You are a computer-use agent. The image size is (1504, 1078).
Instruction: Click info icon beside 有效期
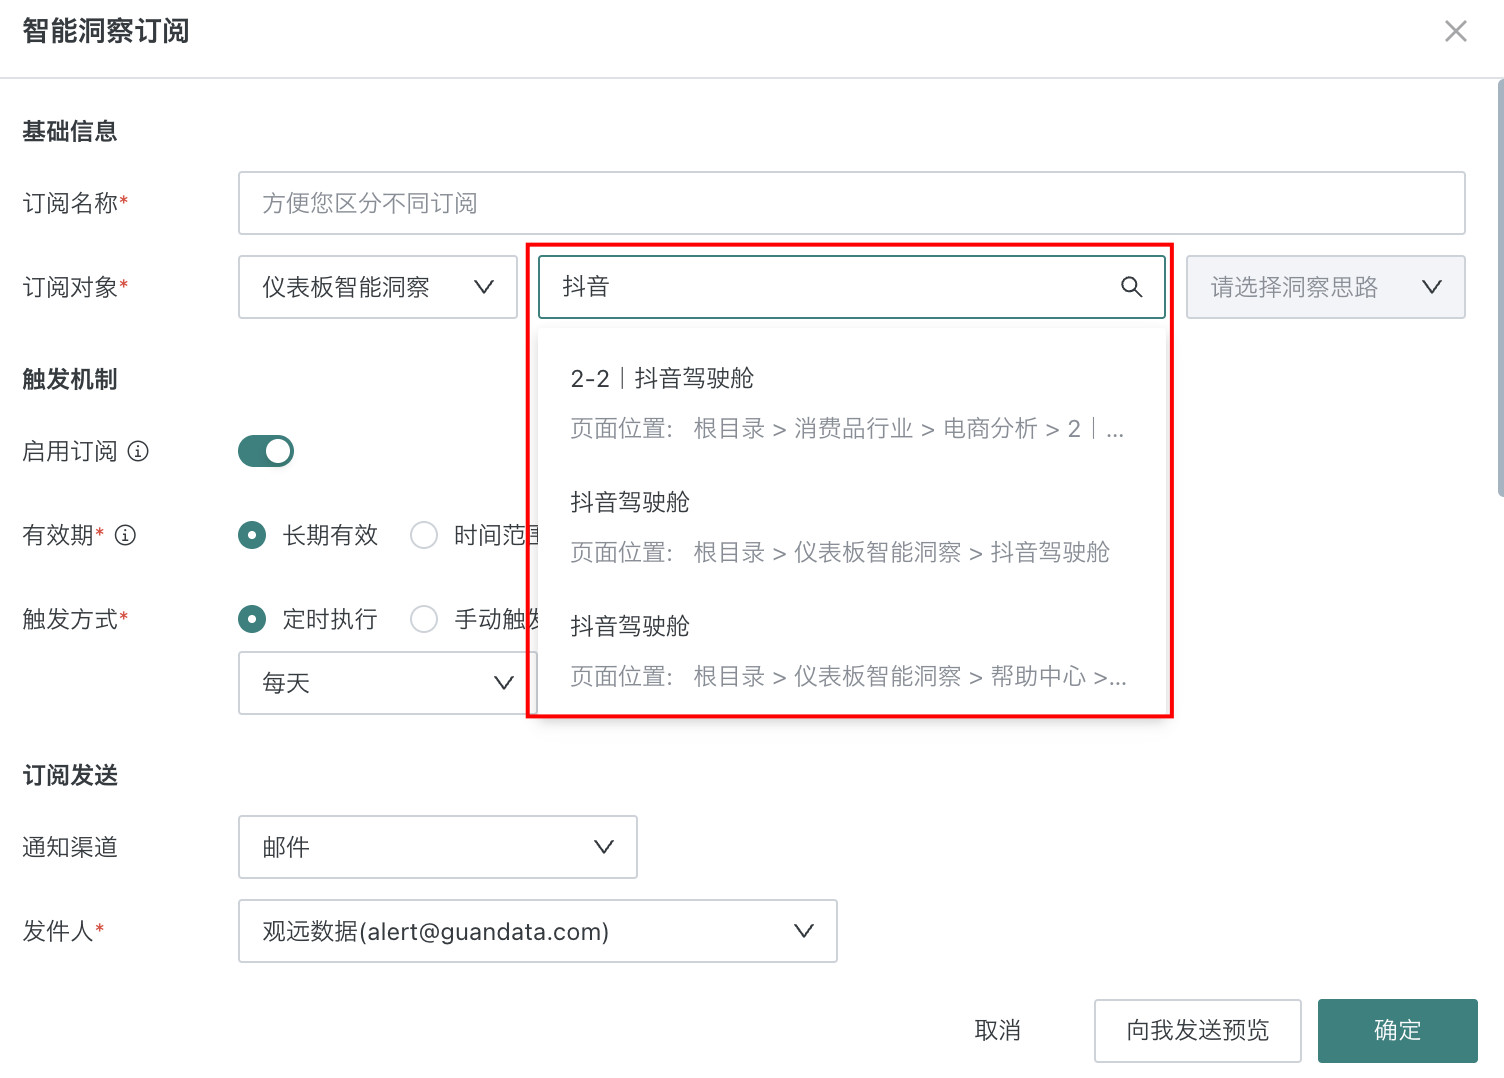126,535
